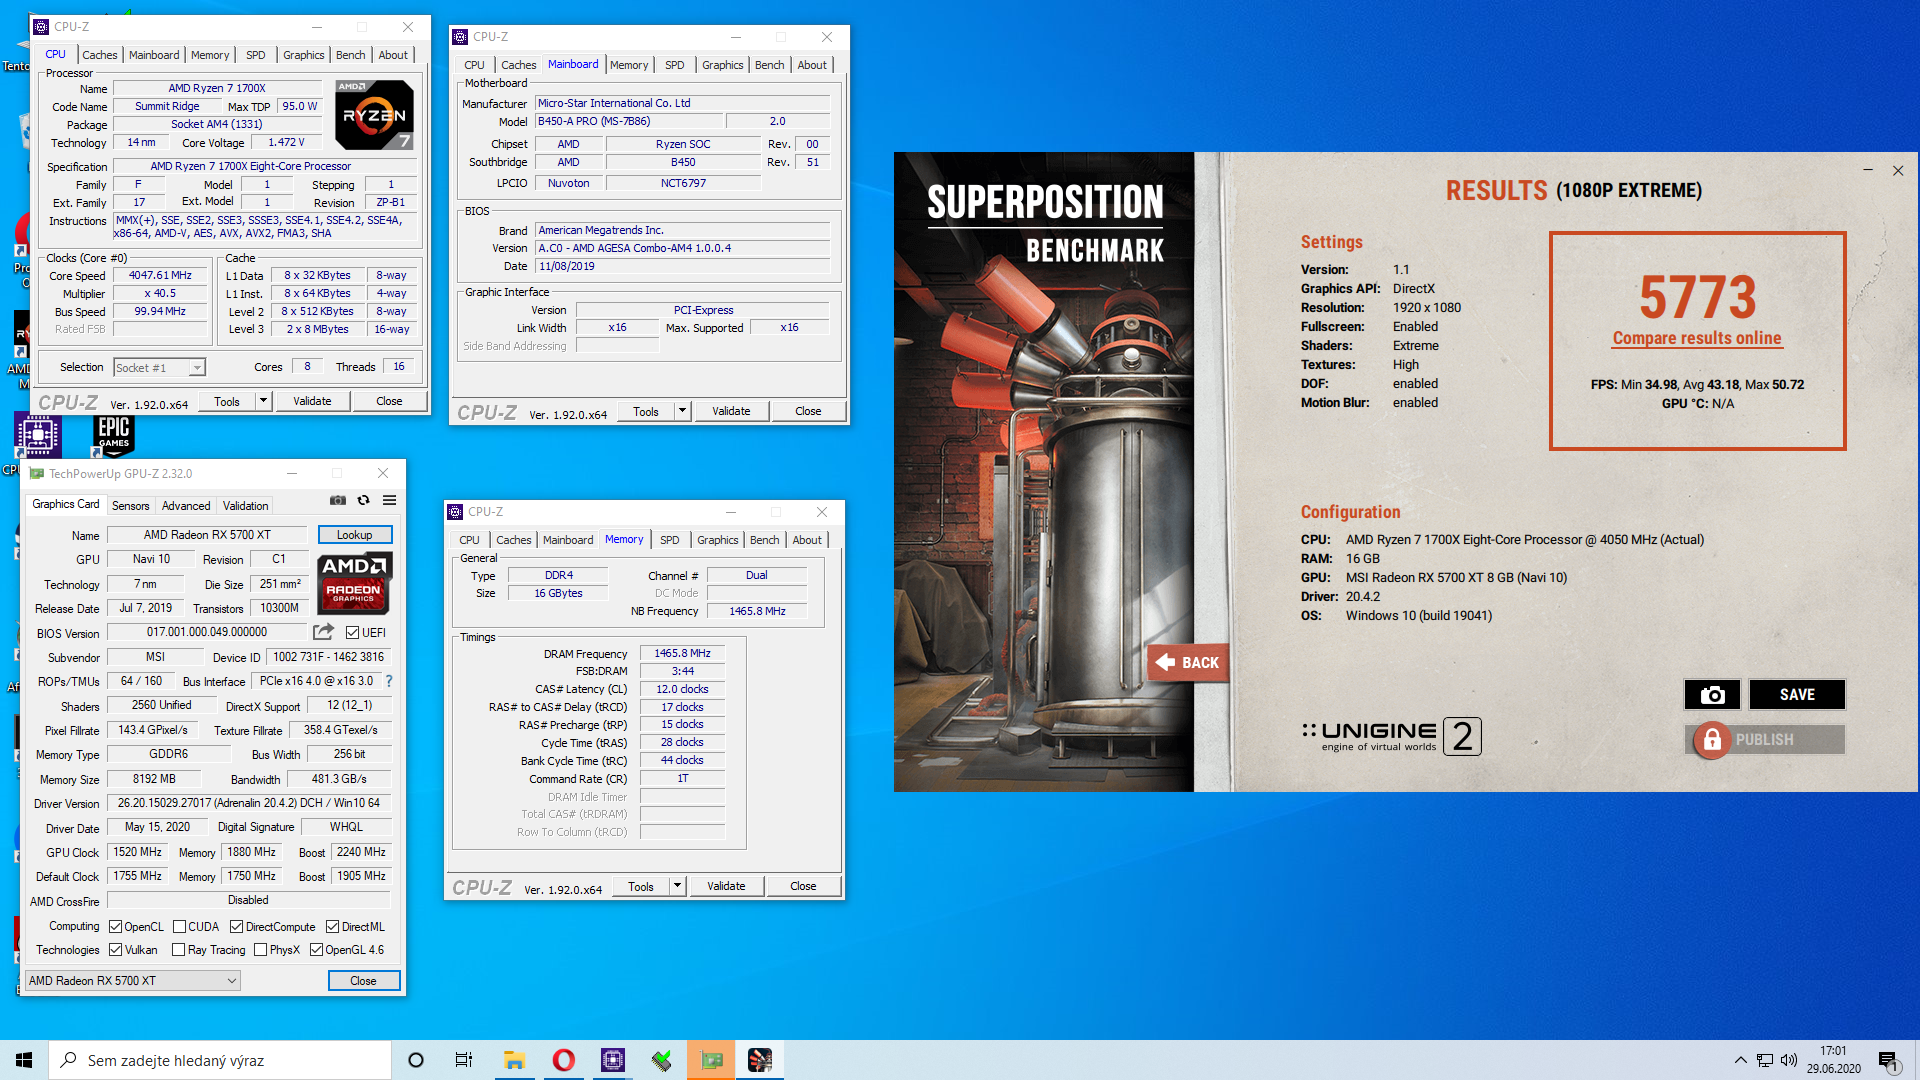The height and width of the screenshot is (1080, 1920).
Task: Click the 5773 benchmark score
Action: point(1698,297)
